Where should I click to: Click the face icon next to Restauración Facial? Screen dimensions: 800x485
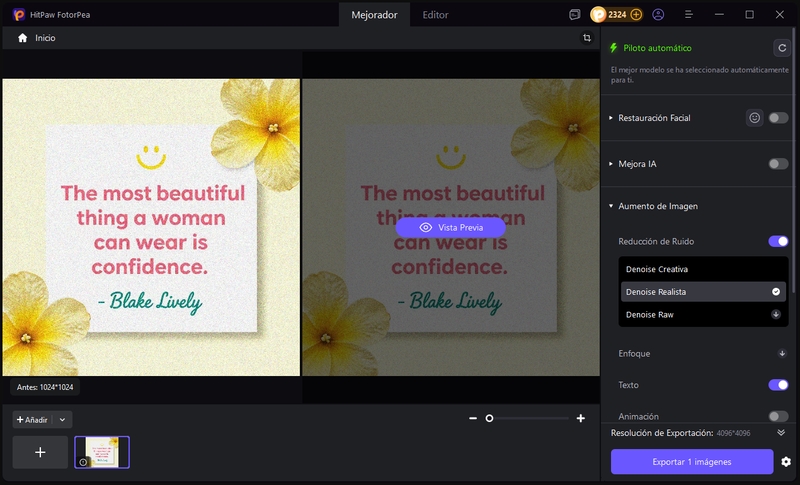[755, 118]
